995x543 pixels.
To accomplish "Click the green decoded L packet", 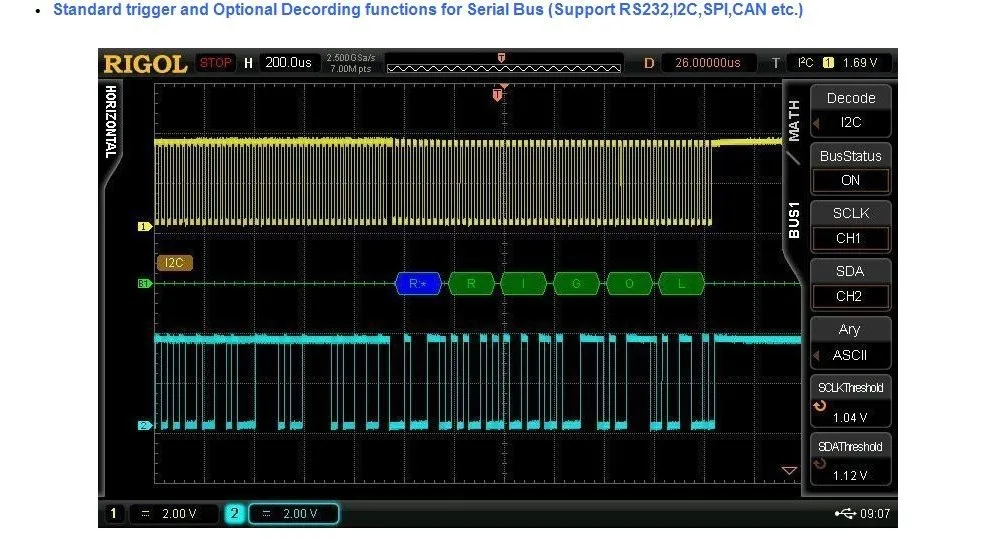I will 682,284.
